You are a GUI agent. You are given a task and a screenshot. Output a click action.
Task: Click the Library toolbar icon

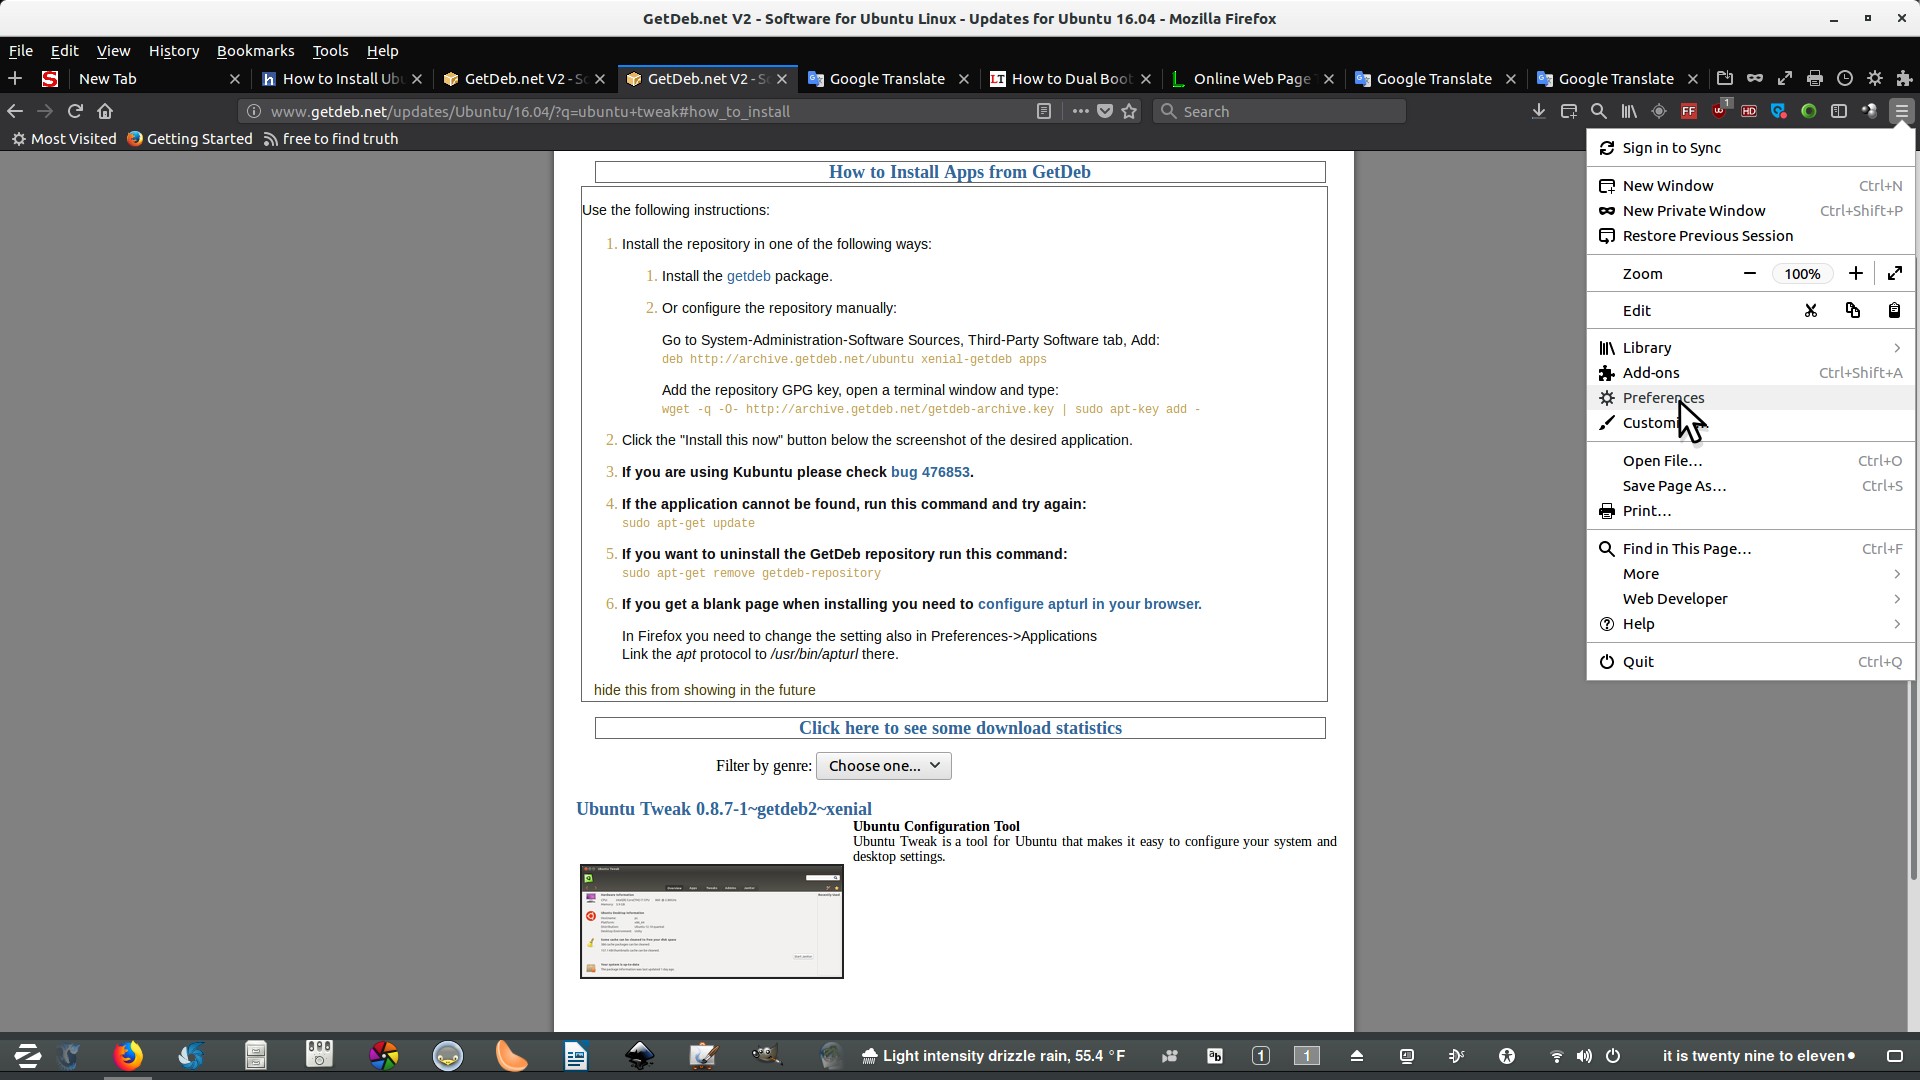(1629, 111)
